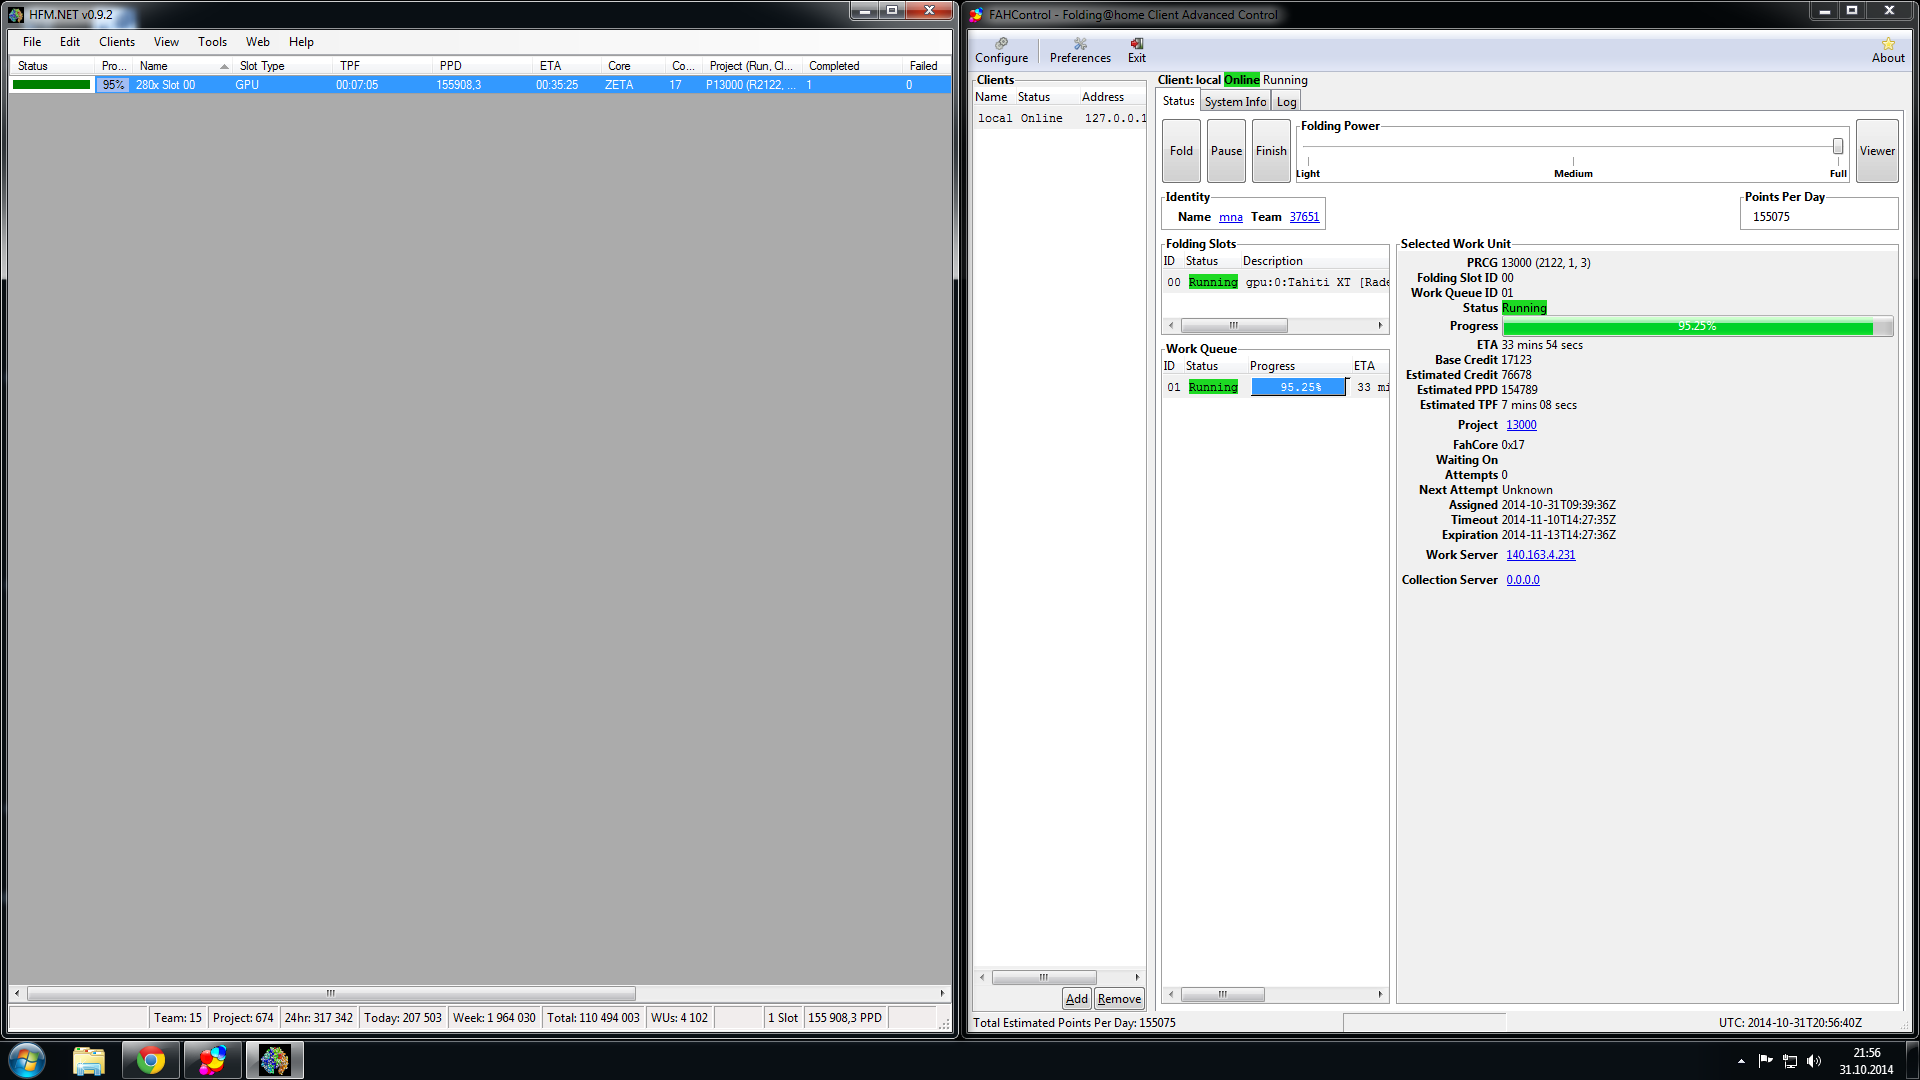The width and height of the screenshot is (1920, 1080).
Task: Click Points Per Day value 155075
Action: [x=1771, y=217]
